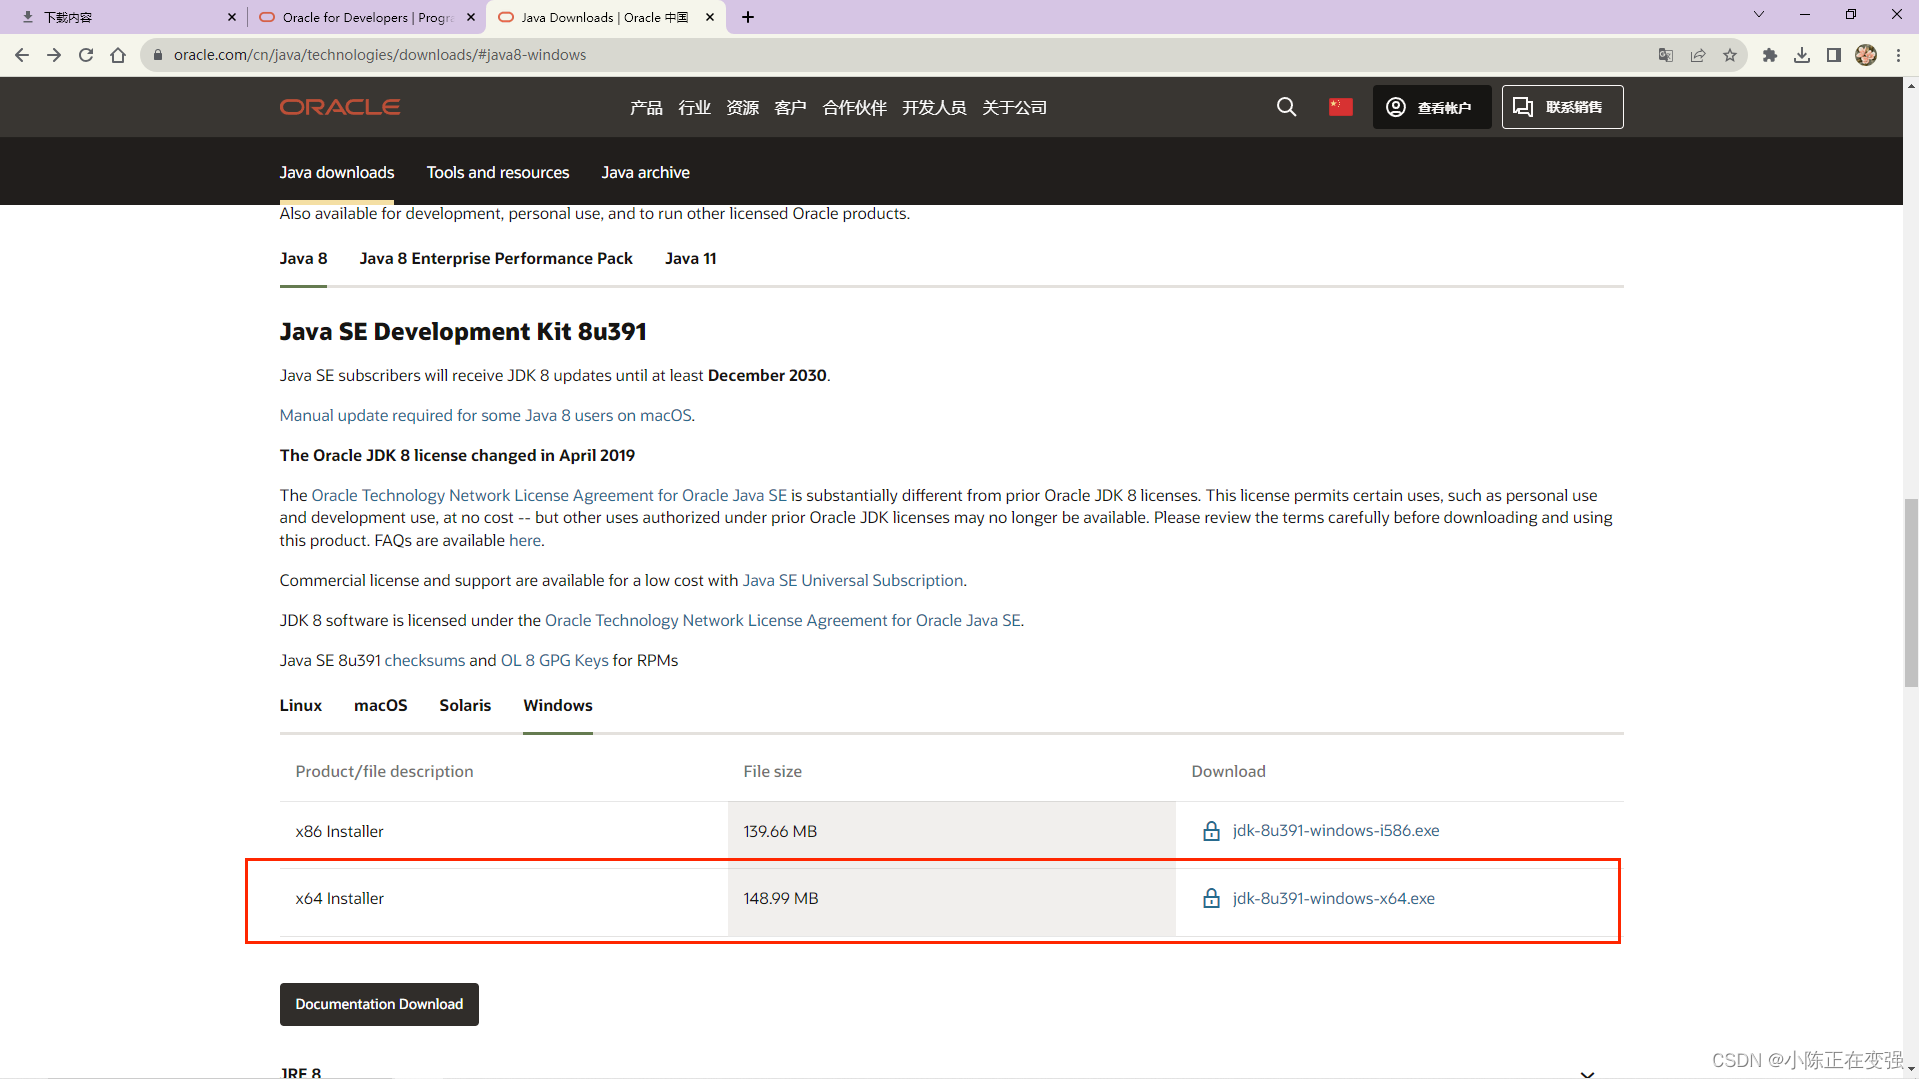Select Java 8 Enterprise Performance Pack tab
Image resolution: width=1919 pixels, height=1079 pixels.
pos(496,259)
